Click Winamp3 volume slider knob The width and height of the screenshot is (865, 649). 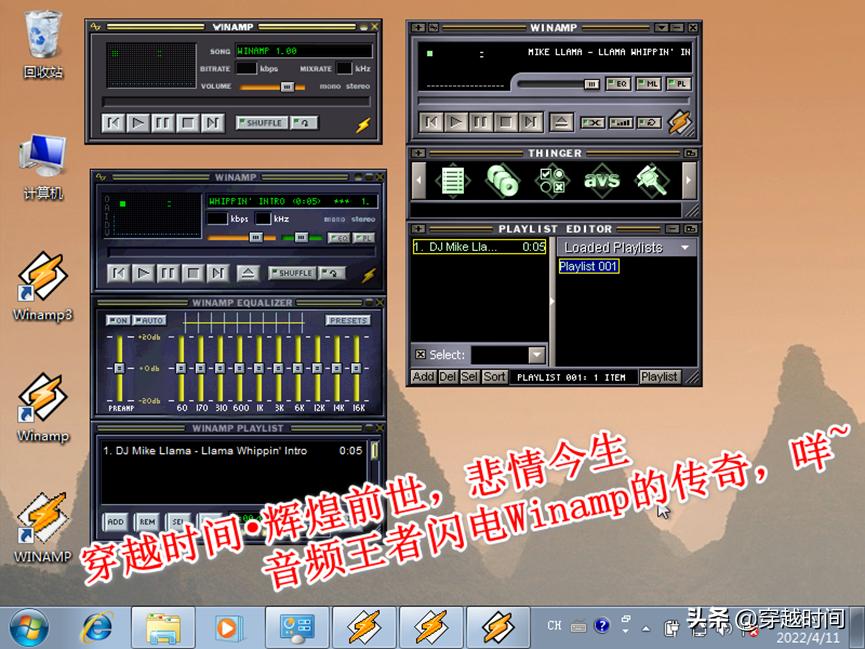coord(591,84)
